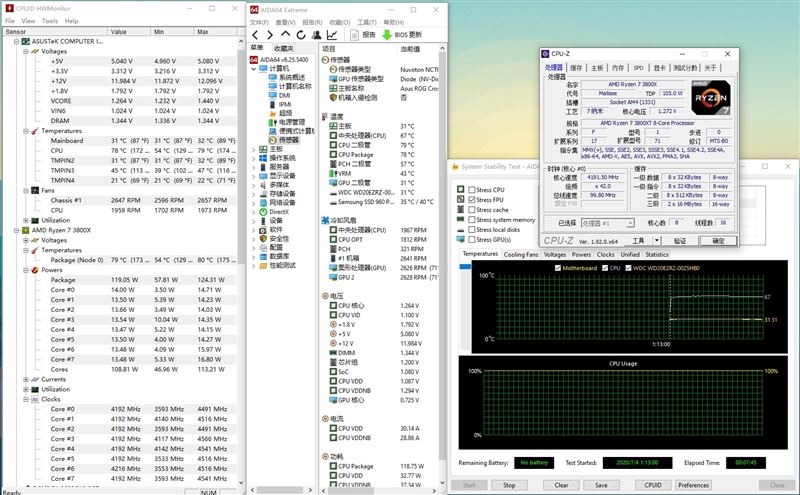This screenshot has width=800, height=495.
Task: Enable the Stress system memory checkbox
Action: (x=472, y=219)
